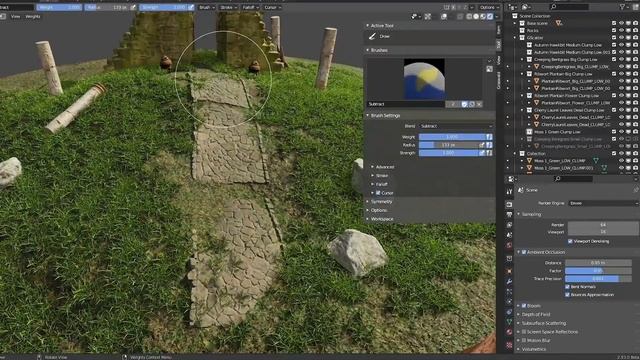Switch to solid viewport shading icon
The width and height of the screenshot is (640, 360).
point(476,16)
